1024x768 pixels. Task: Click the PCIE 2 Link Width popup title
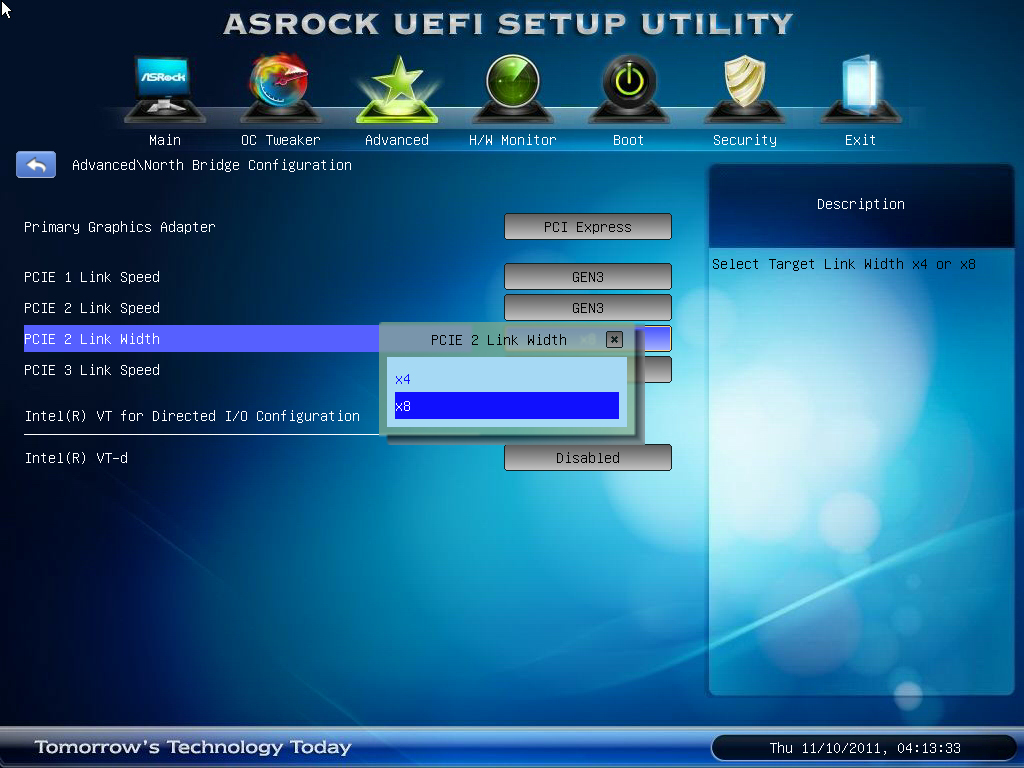point(498,340)
